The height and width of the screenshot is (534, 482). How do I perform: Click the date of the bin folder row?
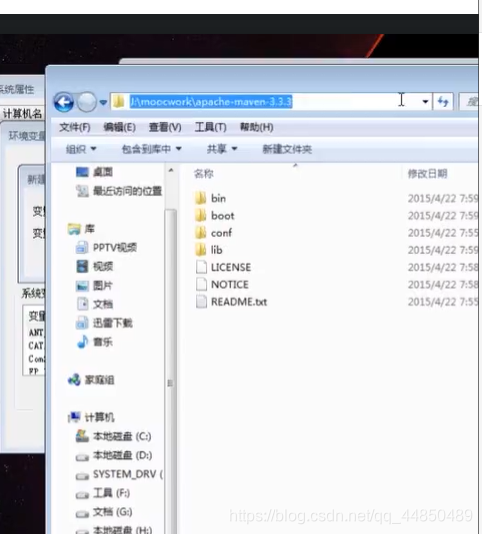coord(443,198)
